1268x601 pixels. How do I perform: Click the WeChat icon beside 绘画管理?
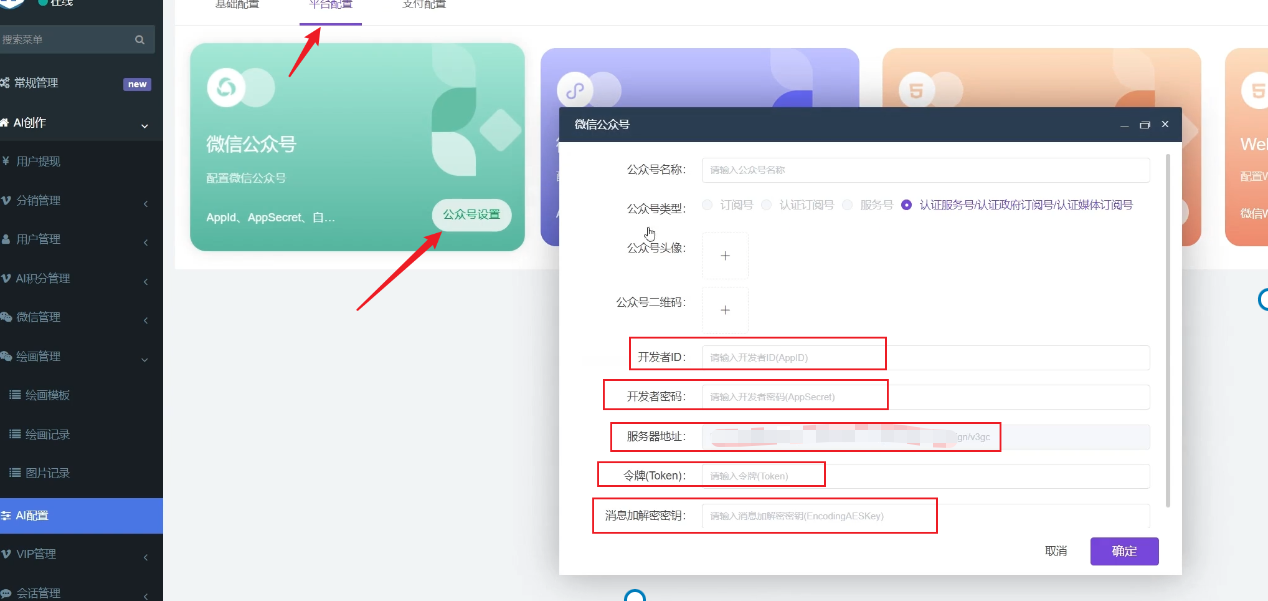[x=6, y=356]
